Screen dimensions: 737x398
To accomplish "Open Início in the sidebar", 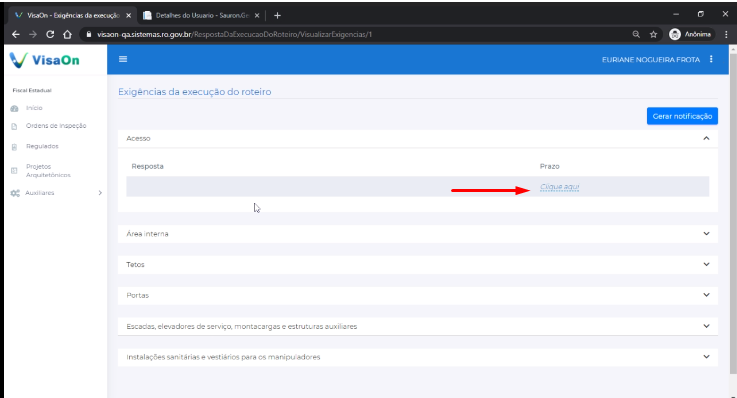I will point(34,108).
